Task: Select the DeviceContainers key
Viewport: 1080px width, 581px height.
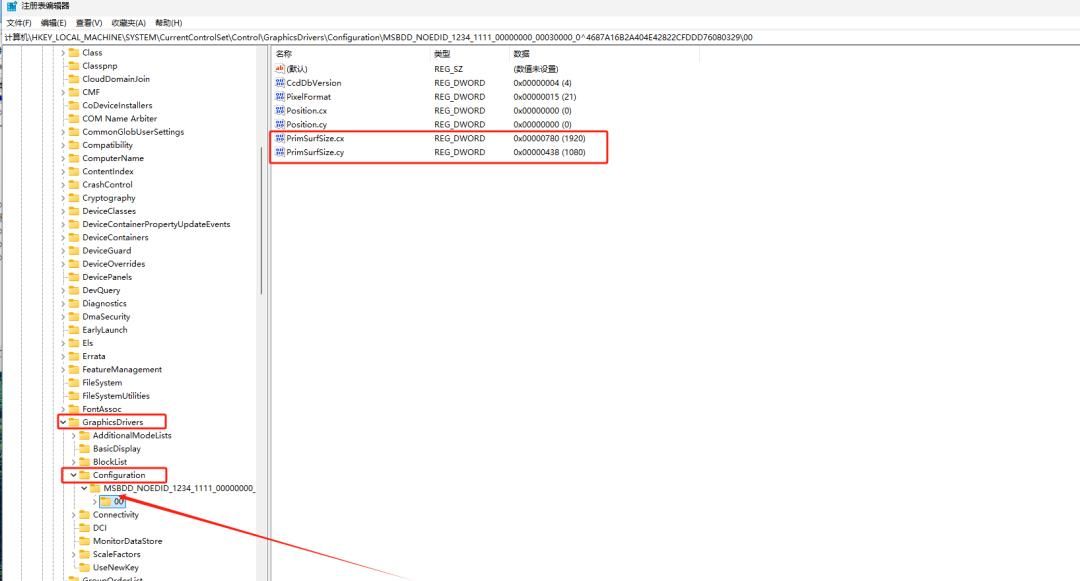Action: pyautogui.click(x=115, y=237)
